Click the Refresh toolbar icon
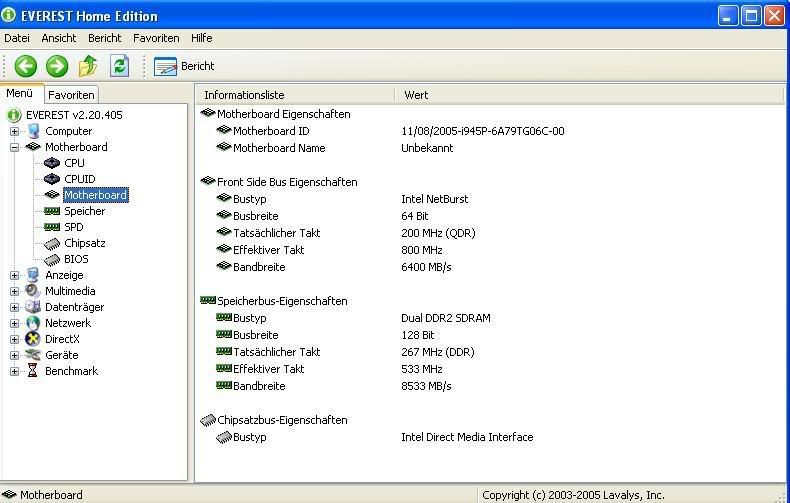This screenshot has width=790, height=503. (x=119, y=66)
